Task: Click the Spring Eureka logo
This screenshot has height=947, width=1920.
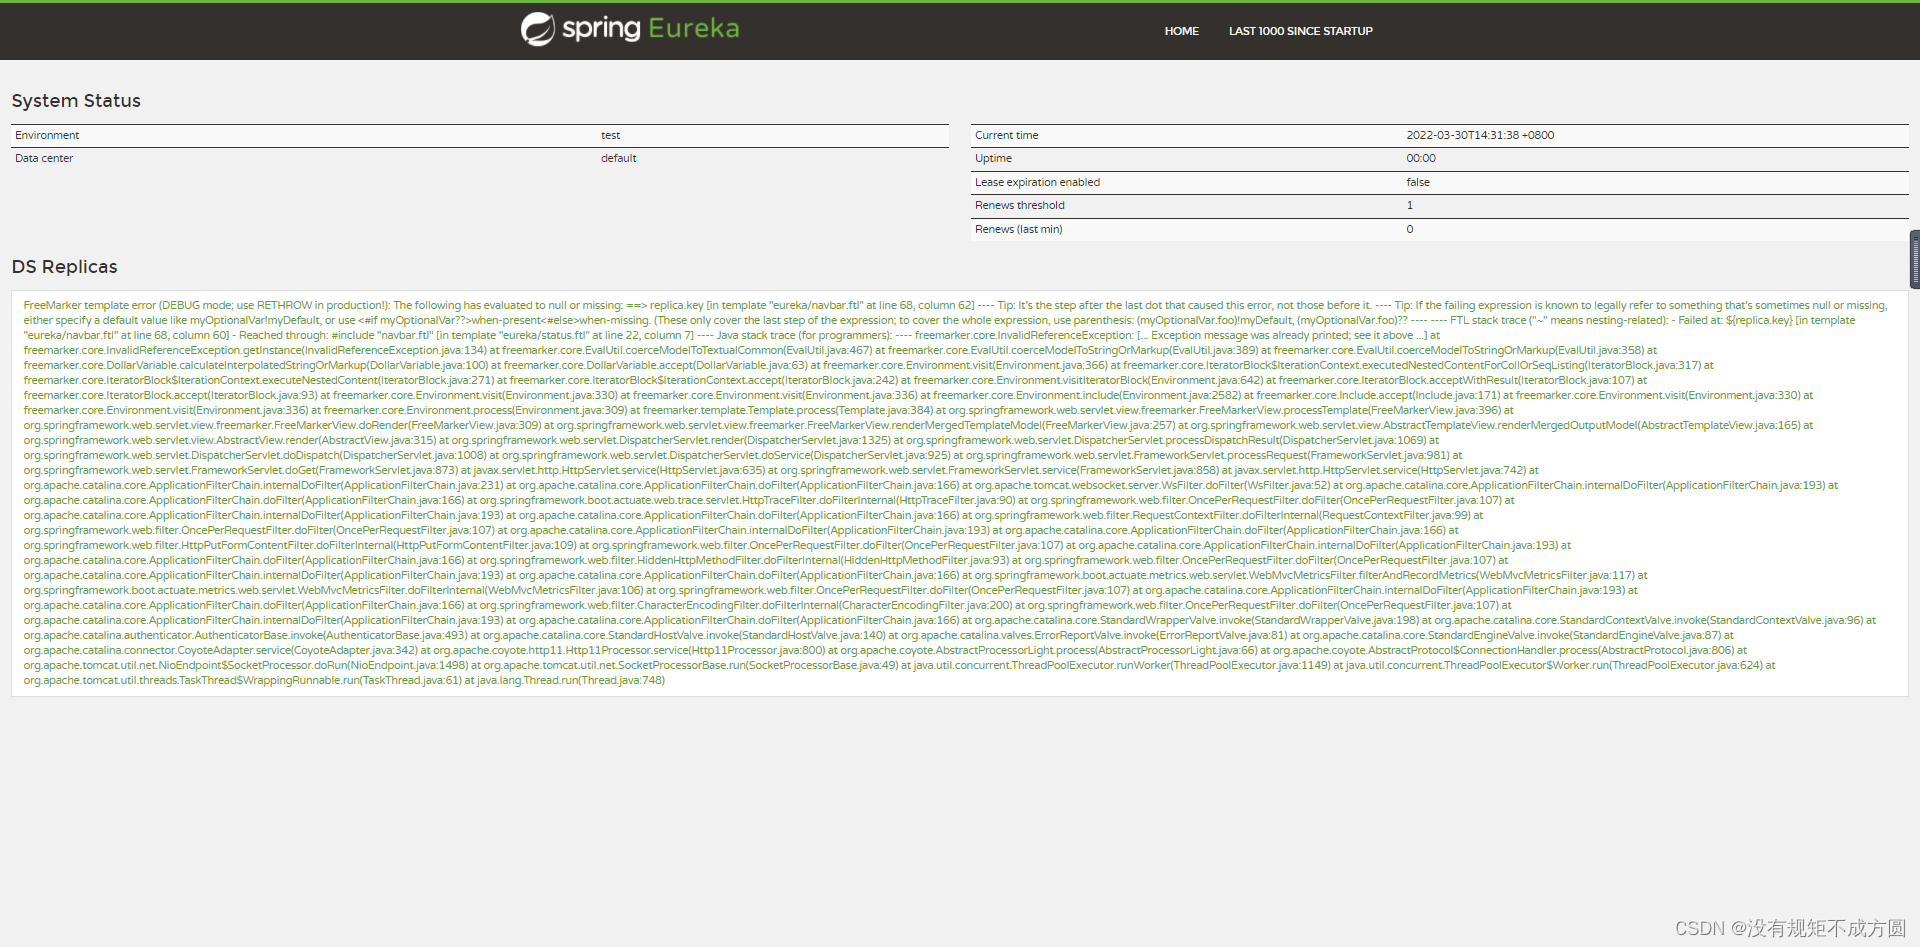Action: (630, 29)
